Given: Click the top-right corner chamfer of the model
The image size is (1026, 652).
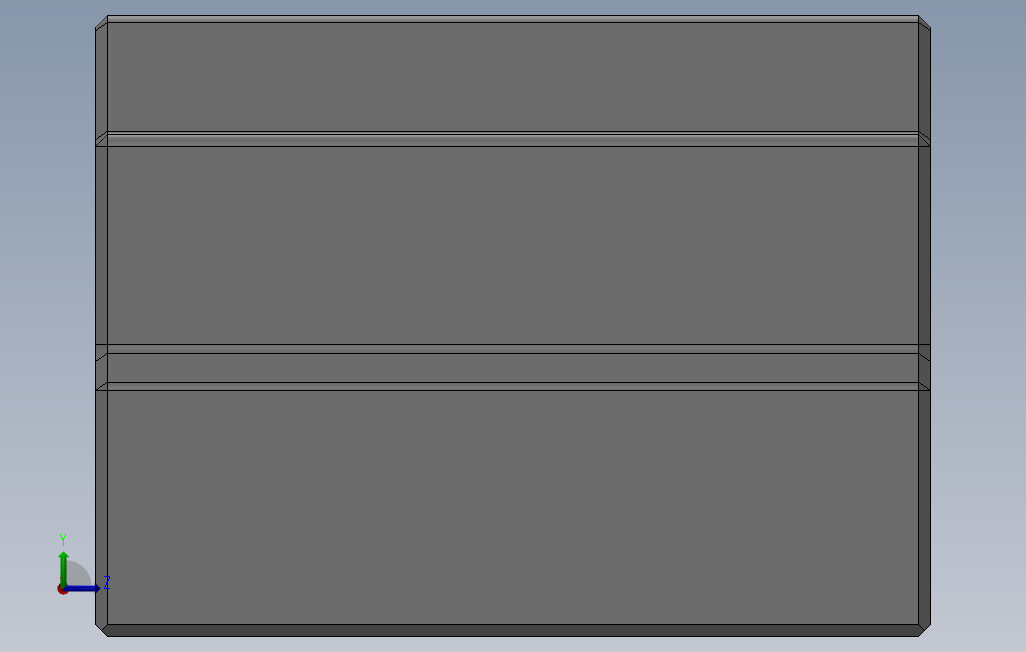Looking at the screenshot, I should (x=923, y=24).
